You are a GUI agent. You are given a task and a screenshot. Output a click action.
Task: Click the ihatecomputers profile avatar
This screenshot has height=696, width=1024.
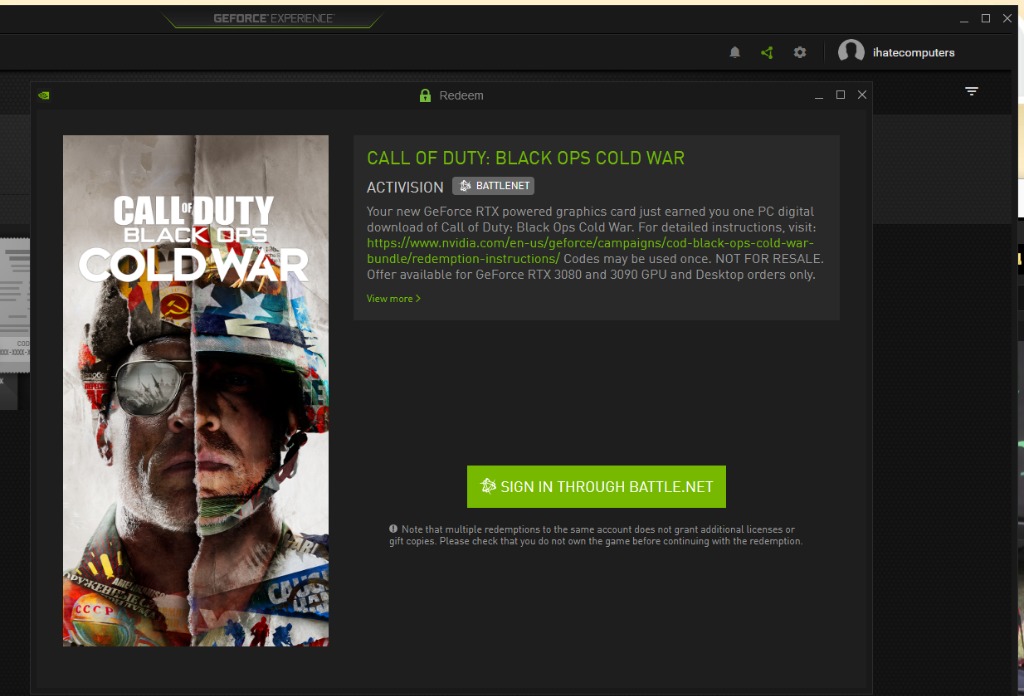[851, 51]
